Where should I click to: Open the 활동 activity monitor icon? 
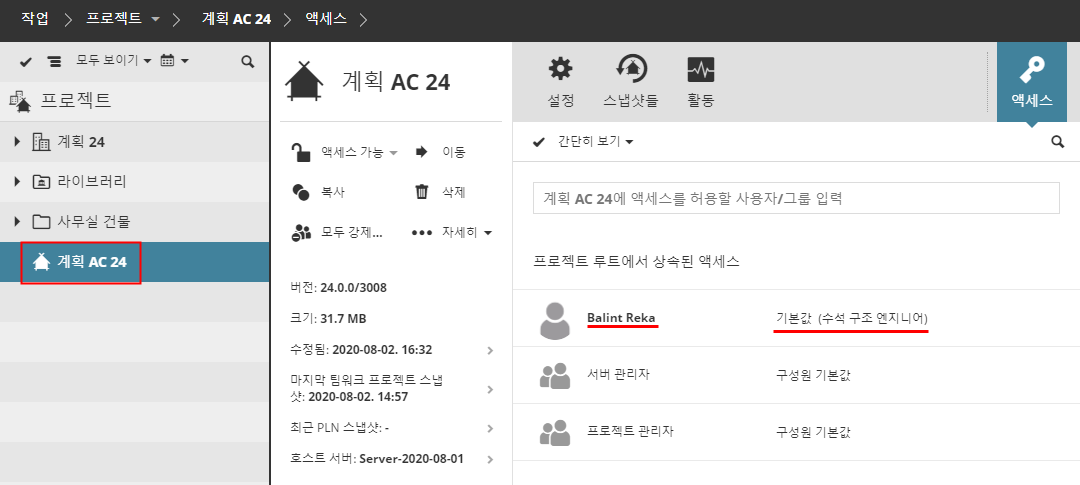click(x=700, y=70)
